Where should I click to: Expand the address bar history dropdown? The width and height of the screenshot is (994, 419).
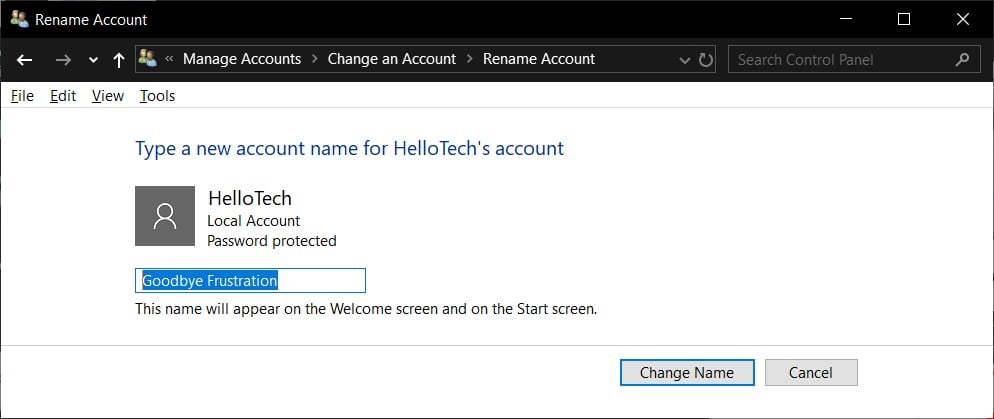click(685, 60)
